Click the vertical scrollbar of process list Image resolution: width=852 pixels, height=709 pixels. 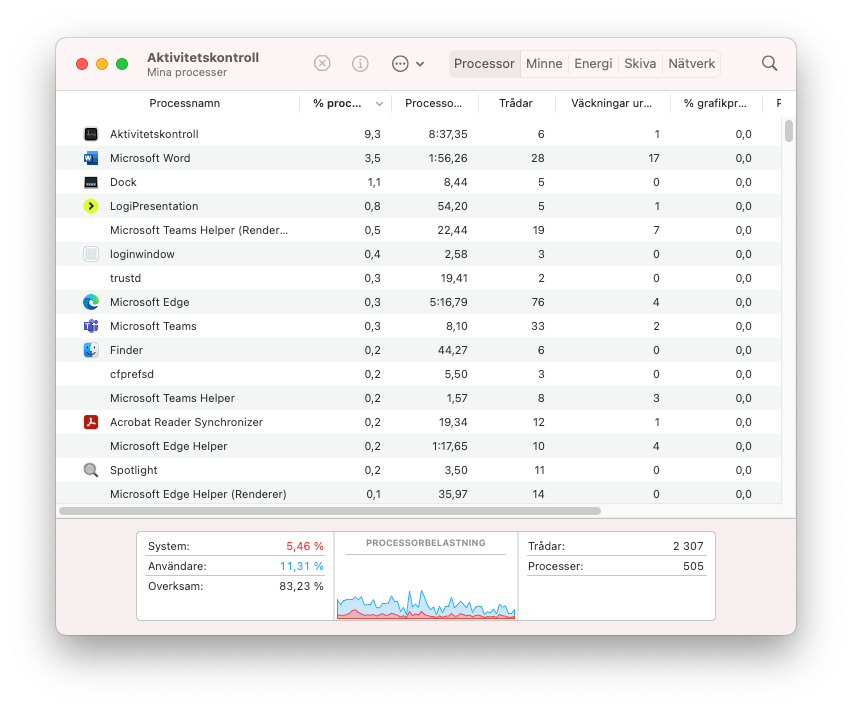[x=789, y=131]
